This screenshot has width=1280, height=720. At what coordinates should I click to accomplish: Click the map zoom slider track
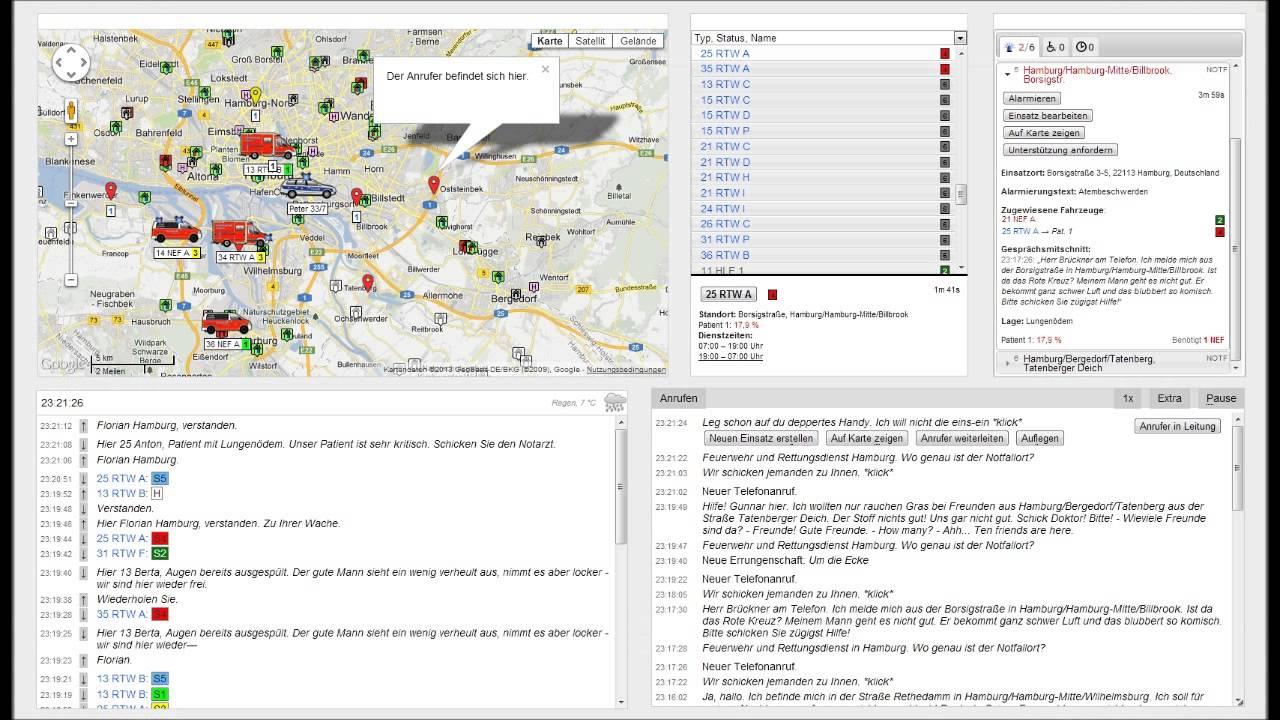click(71, 208)
